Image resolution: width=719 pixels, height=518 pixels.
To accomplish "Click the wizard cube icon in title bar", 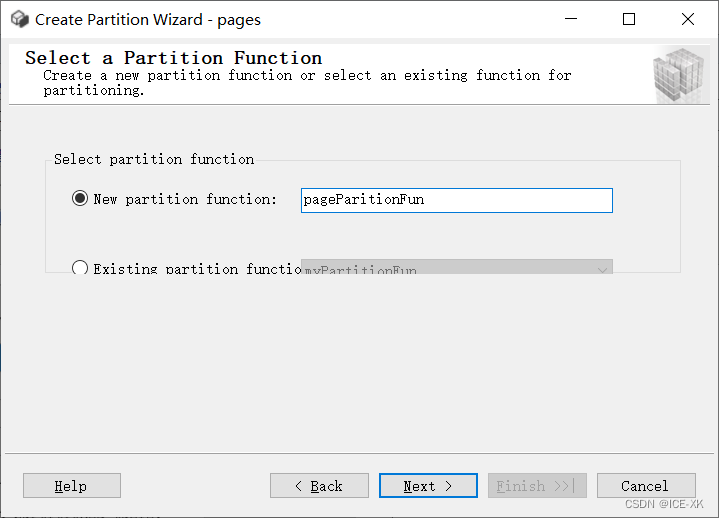I will click(x=19, y=19).
